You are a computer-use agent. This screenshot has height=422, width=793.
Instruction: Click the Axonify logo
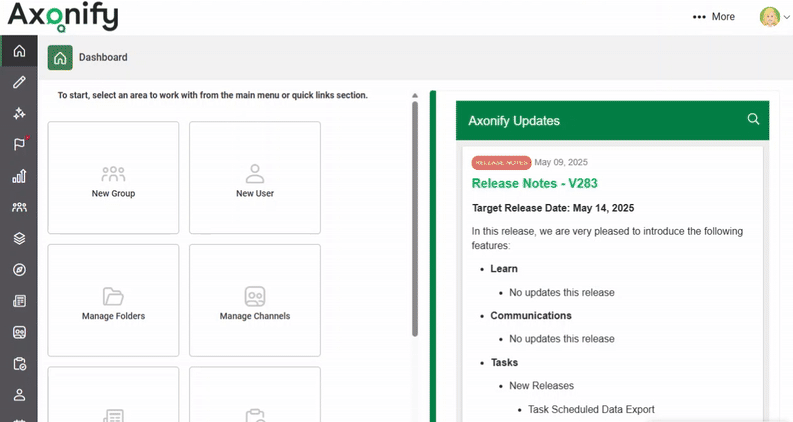coord(62,17)
